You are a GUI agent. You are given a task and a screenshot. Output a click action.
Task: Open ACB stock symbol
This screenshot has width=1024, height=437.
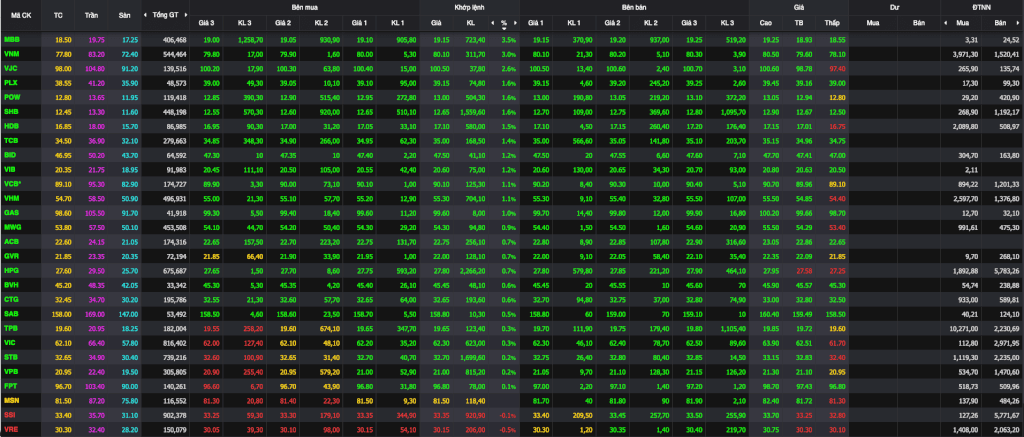[11, 241]
